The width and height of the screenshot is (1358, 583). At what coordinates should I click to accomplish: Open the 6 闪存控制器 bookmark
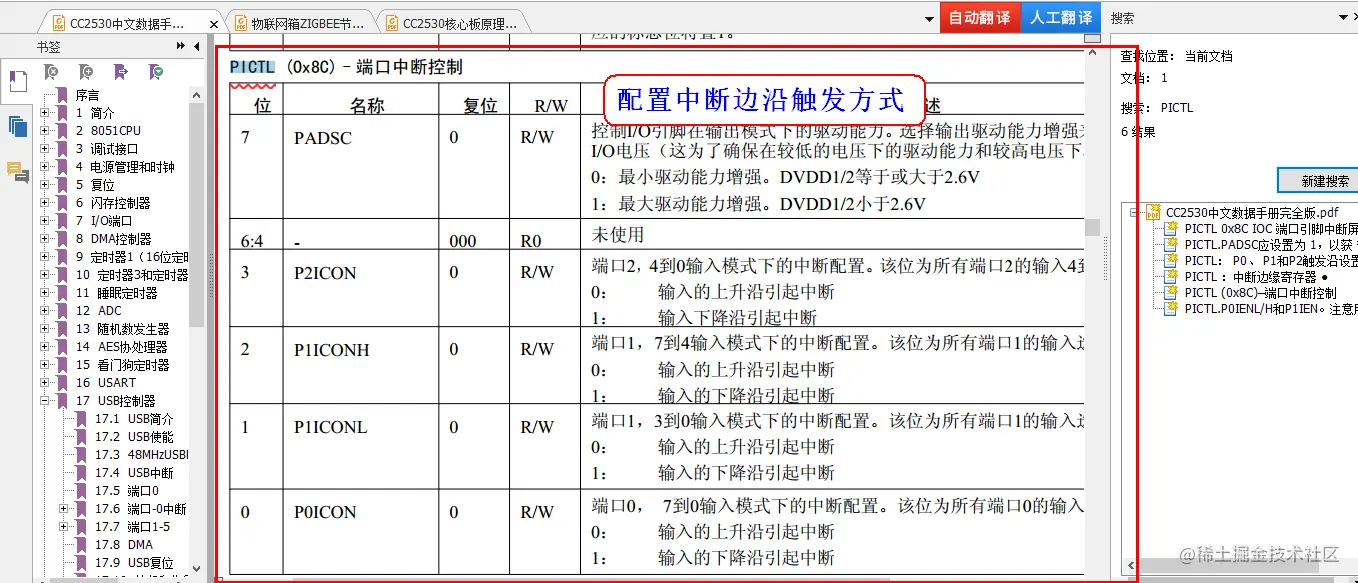coord(113,203)
